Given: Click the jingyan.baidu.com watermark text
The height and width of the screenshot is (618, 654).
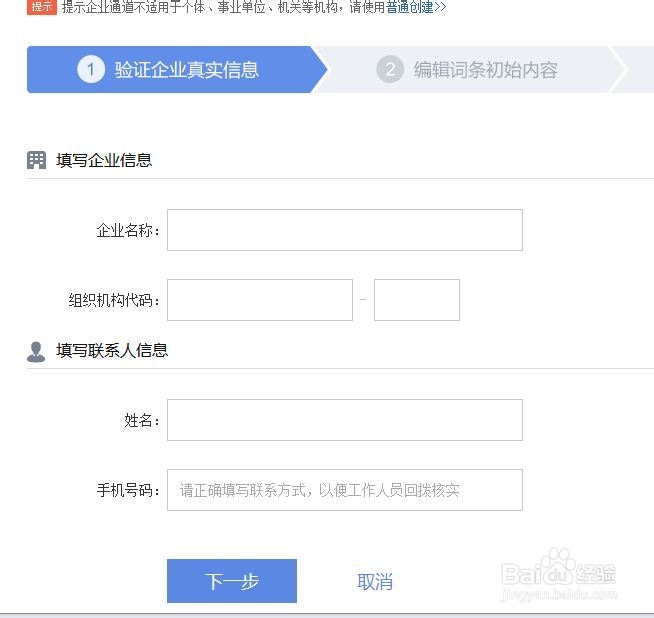Looking at the screenshot, I should click(558, 594).
